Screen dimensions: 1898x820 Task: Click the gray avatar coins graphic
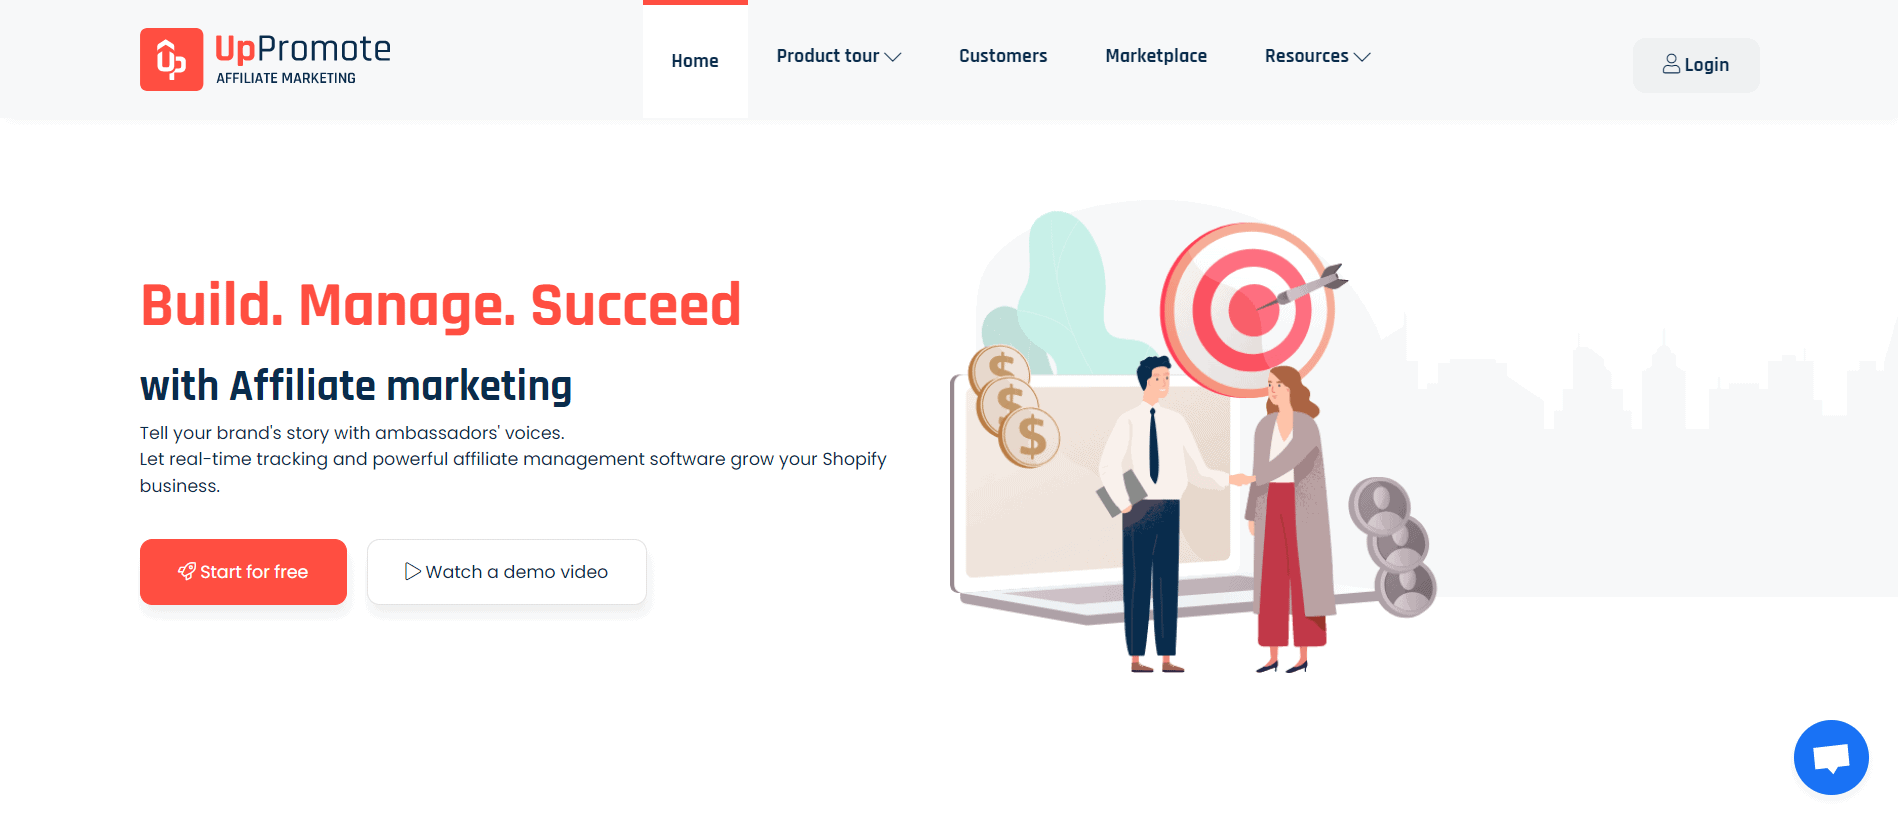(x=1393, y=546)
